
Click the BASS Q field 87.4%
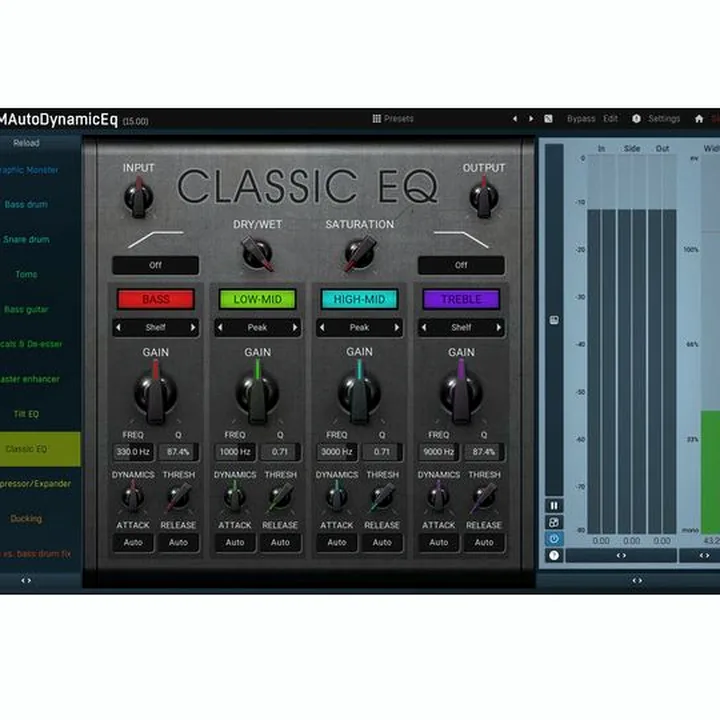178,452
